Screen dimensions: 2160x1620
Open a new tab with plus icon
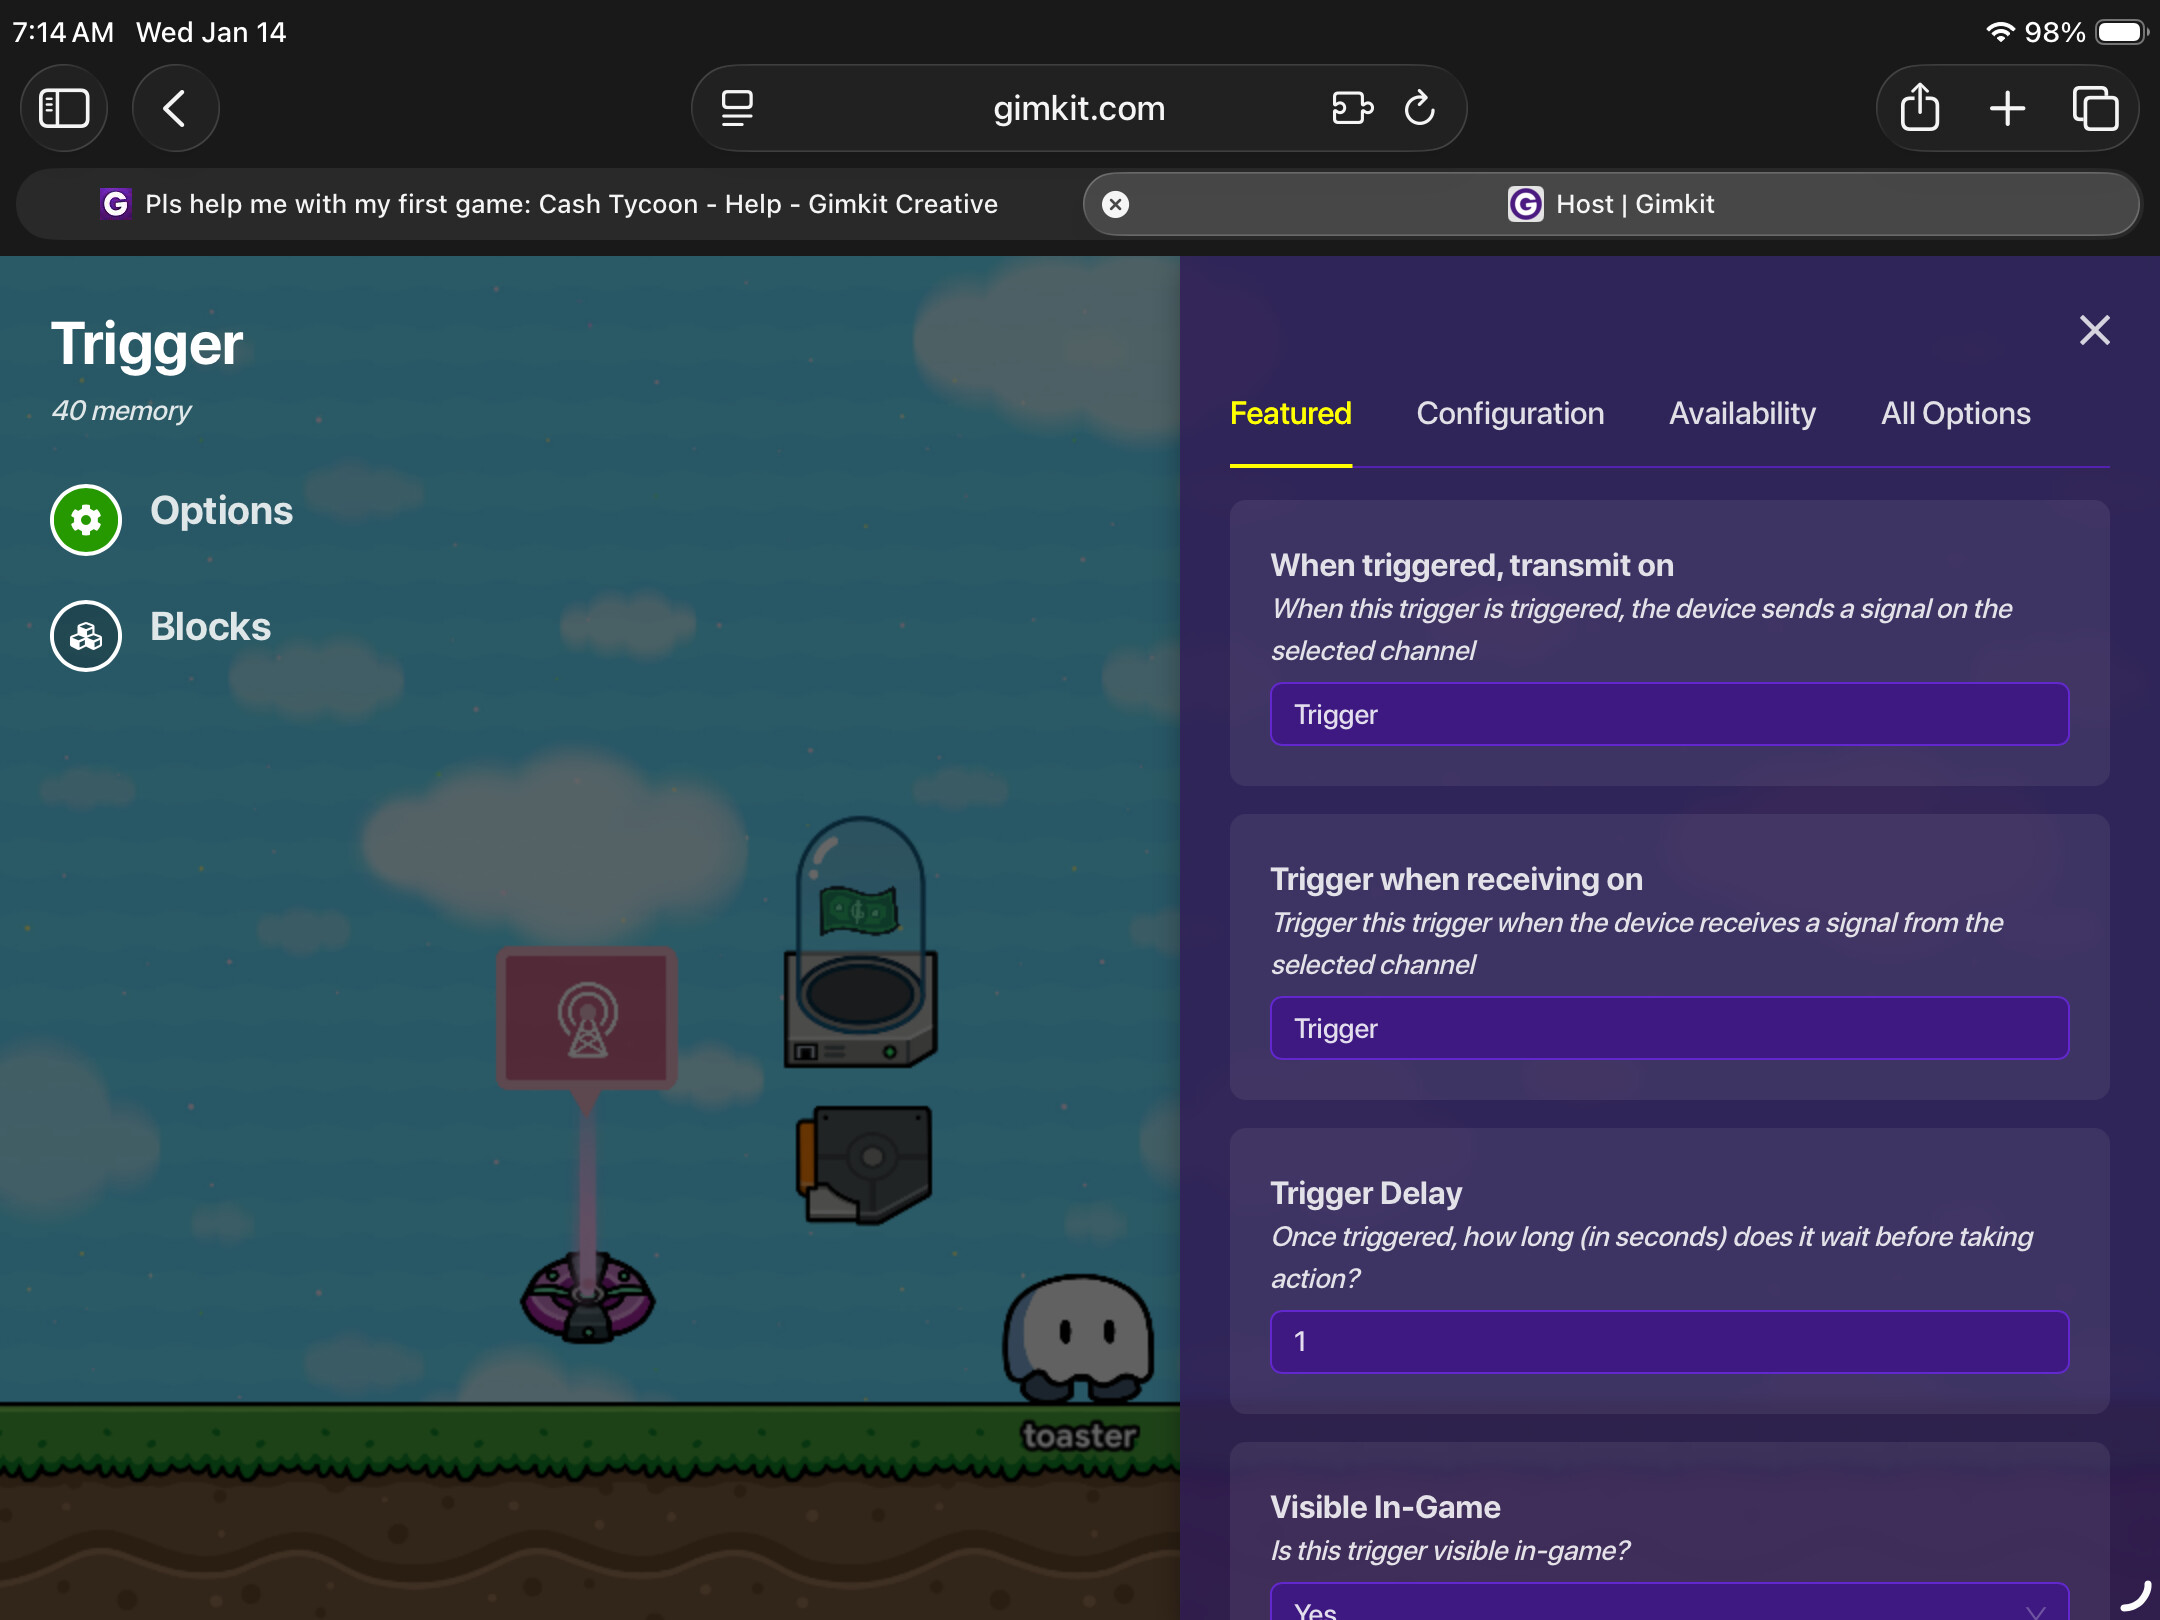click(x=2007, y=108)
